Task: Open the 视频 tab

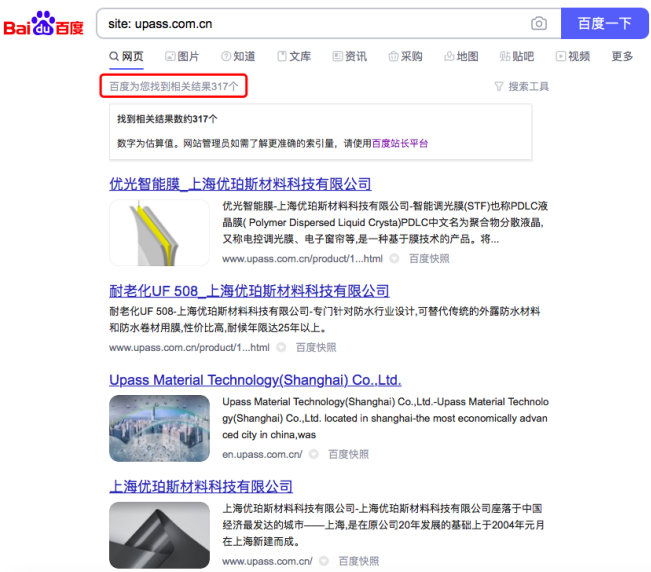Action: [x=573, y=56]
